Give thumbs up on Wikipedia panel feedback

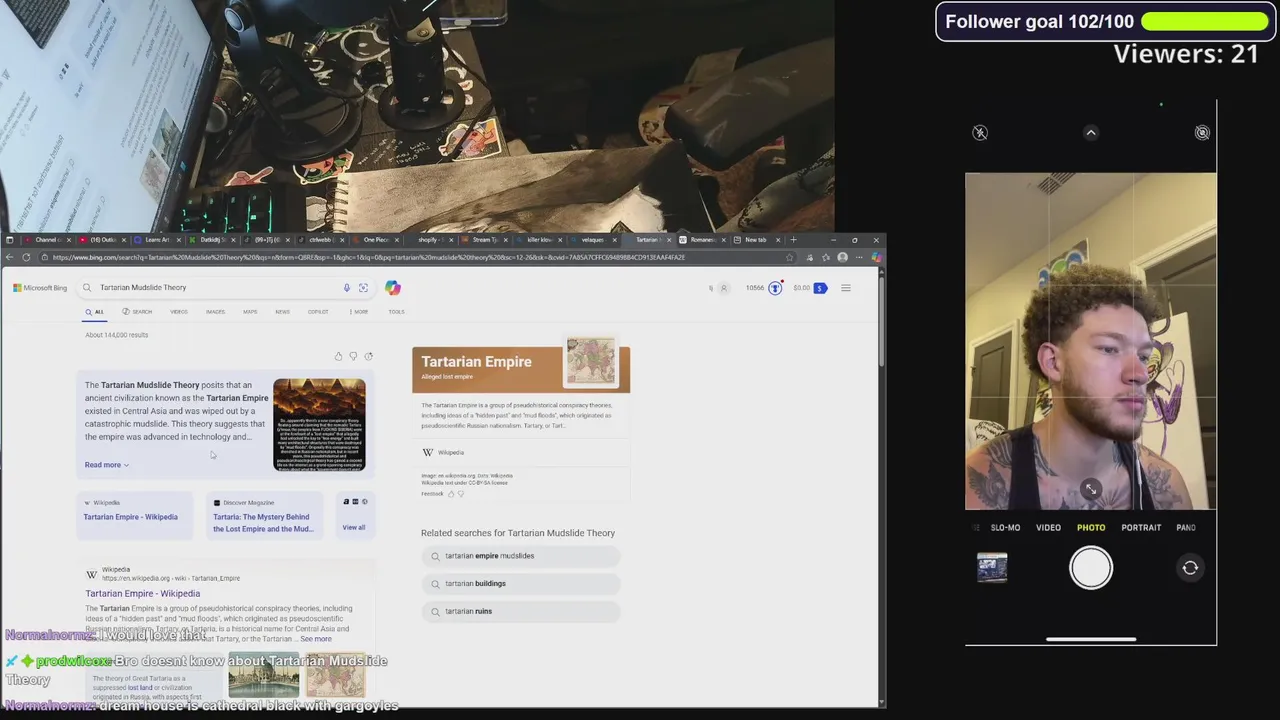(450, 494)
